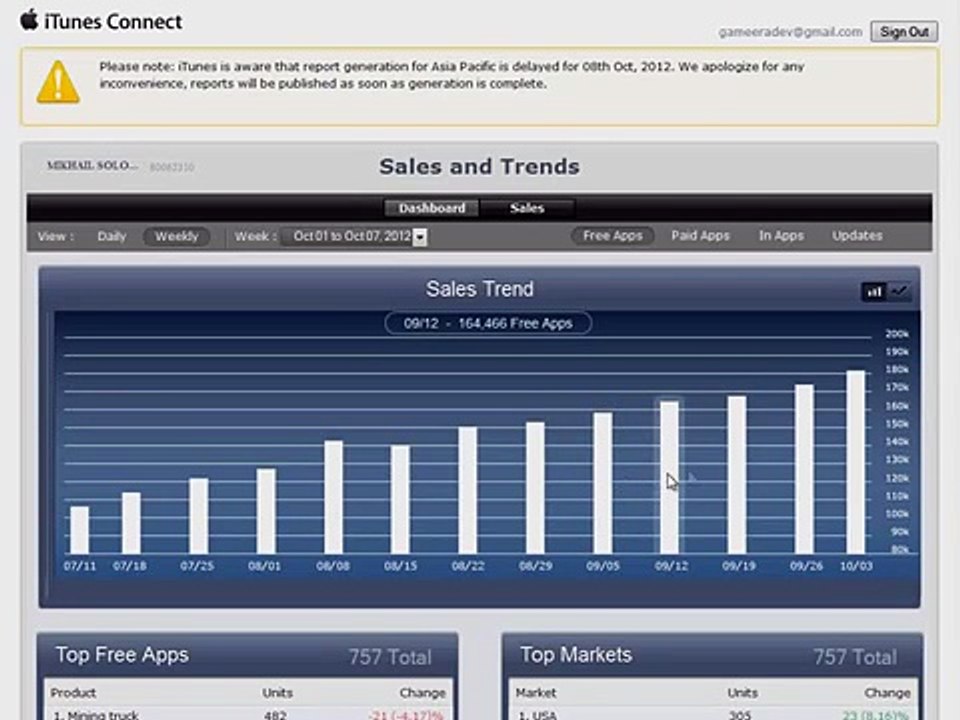Click the 10/03 date label on axis
The image size is (960, 720).
(x=856, y=566)
